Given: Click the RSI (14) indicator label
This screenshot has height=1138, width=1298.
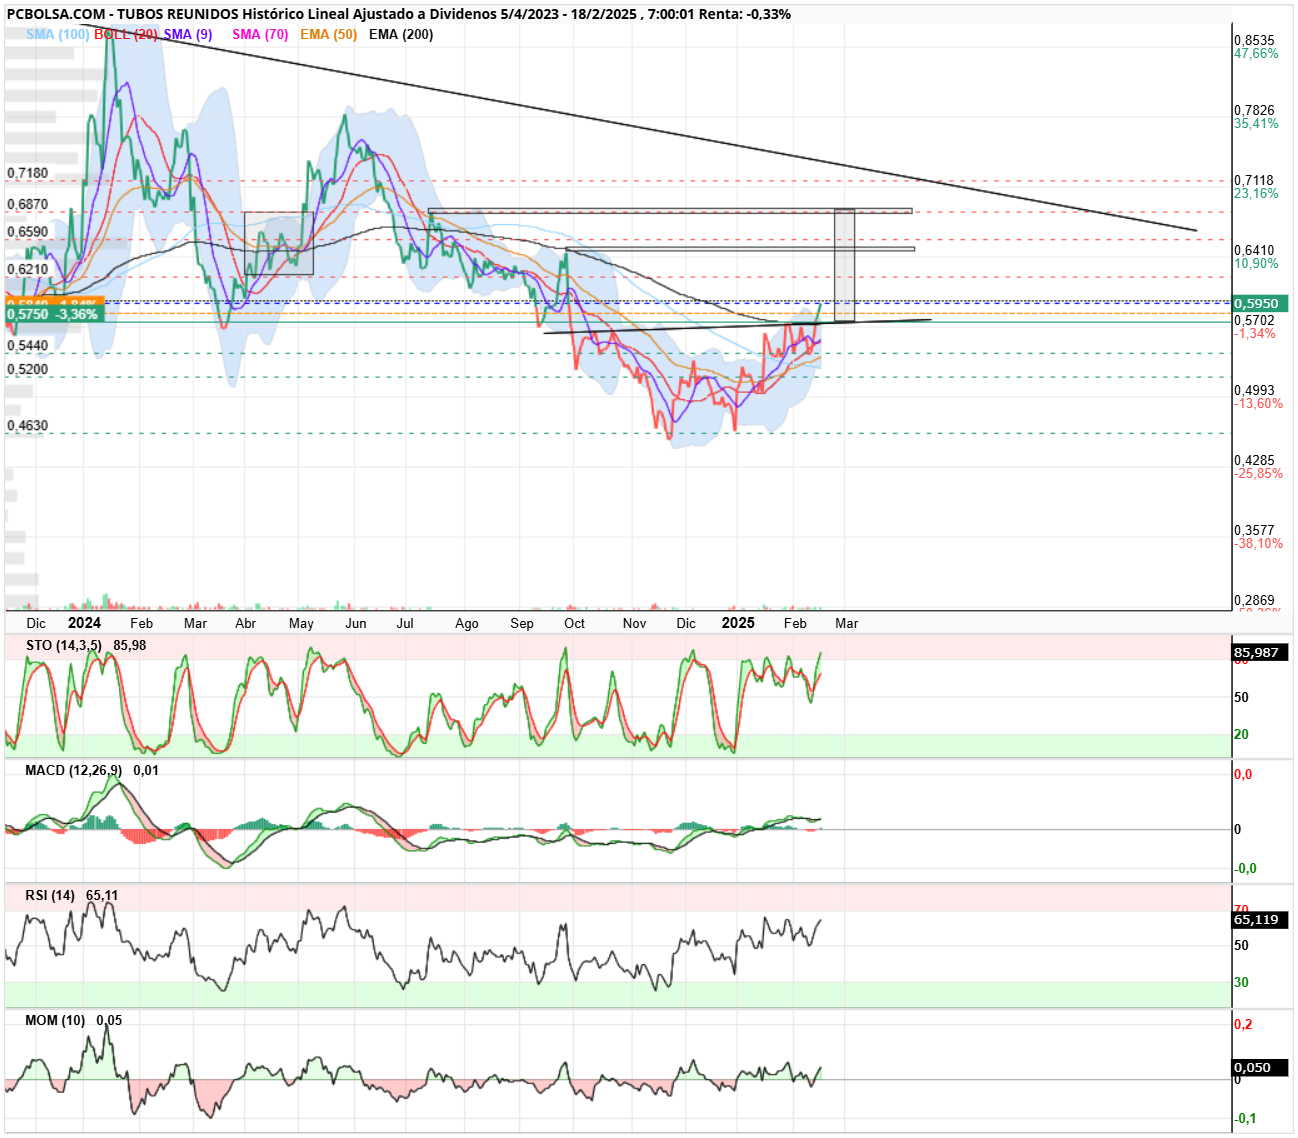Looking at the screenshot, I should (50, 895).
